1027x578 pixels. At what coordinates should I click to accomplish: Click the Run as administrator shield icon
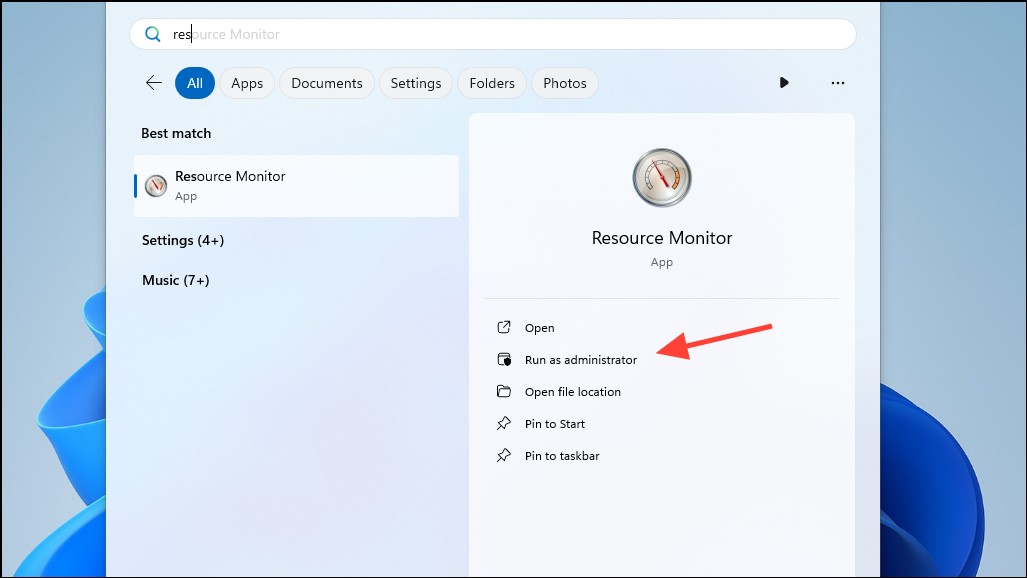click(x=504, y=359)
